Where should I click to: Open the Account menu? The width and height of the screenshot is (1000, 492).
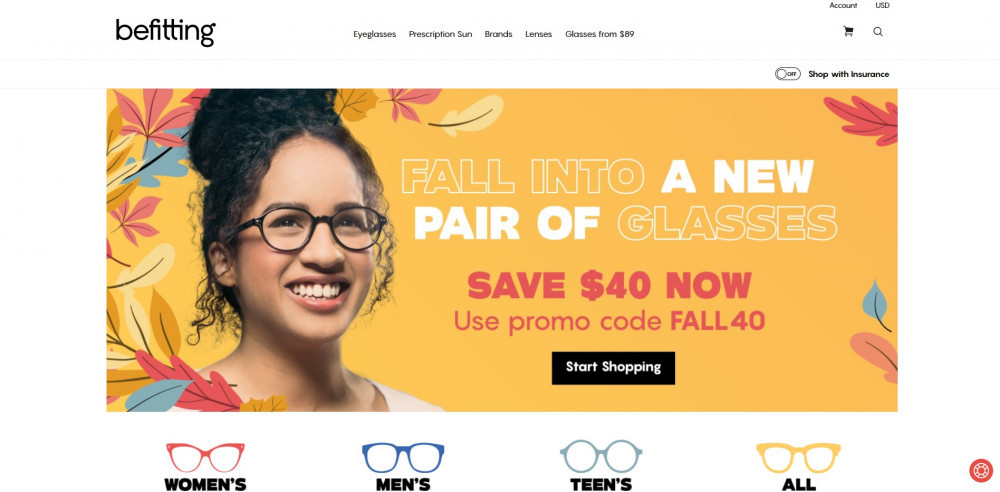point(843,5)
